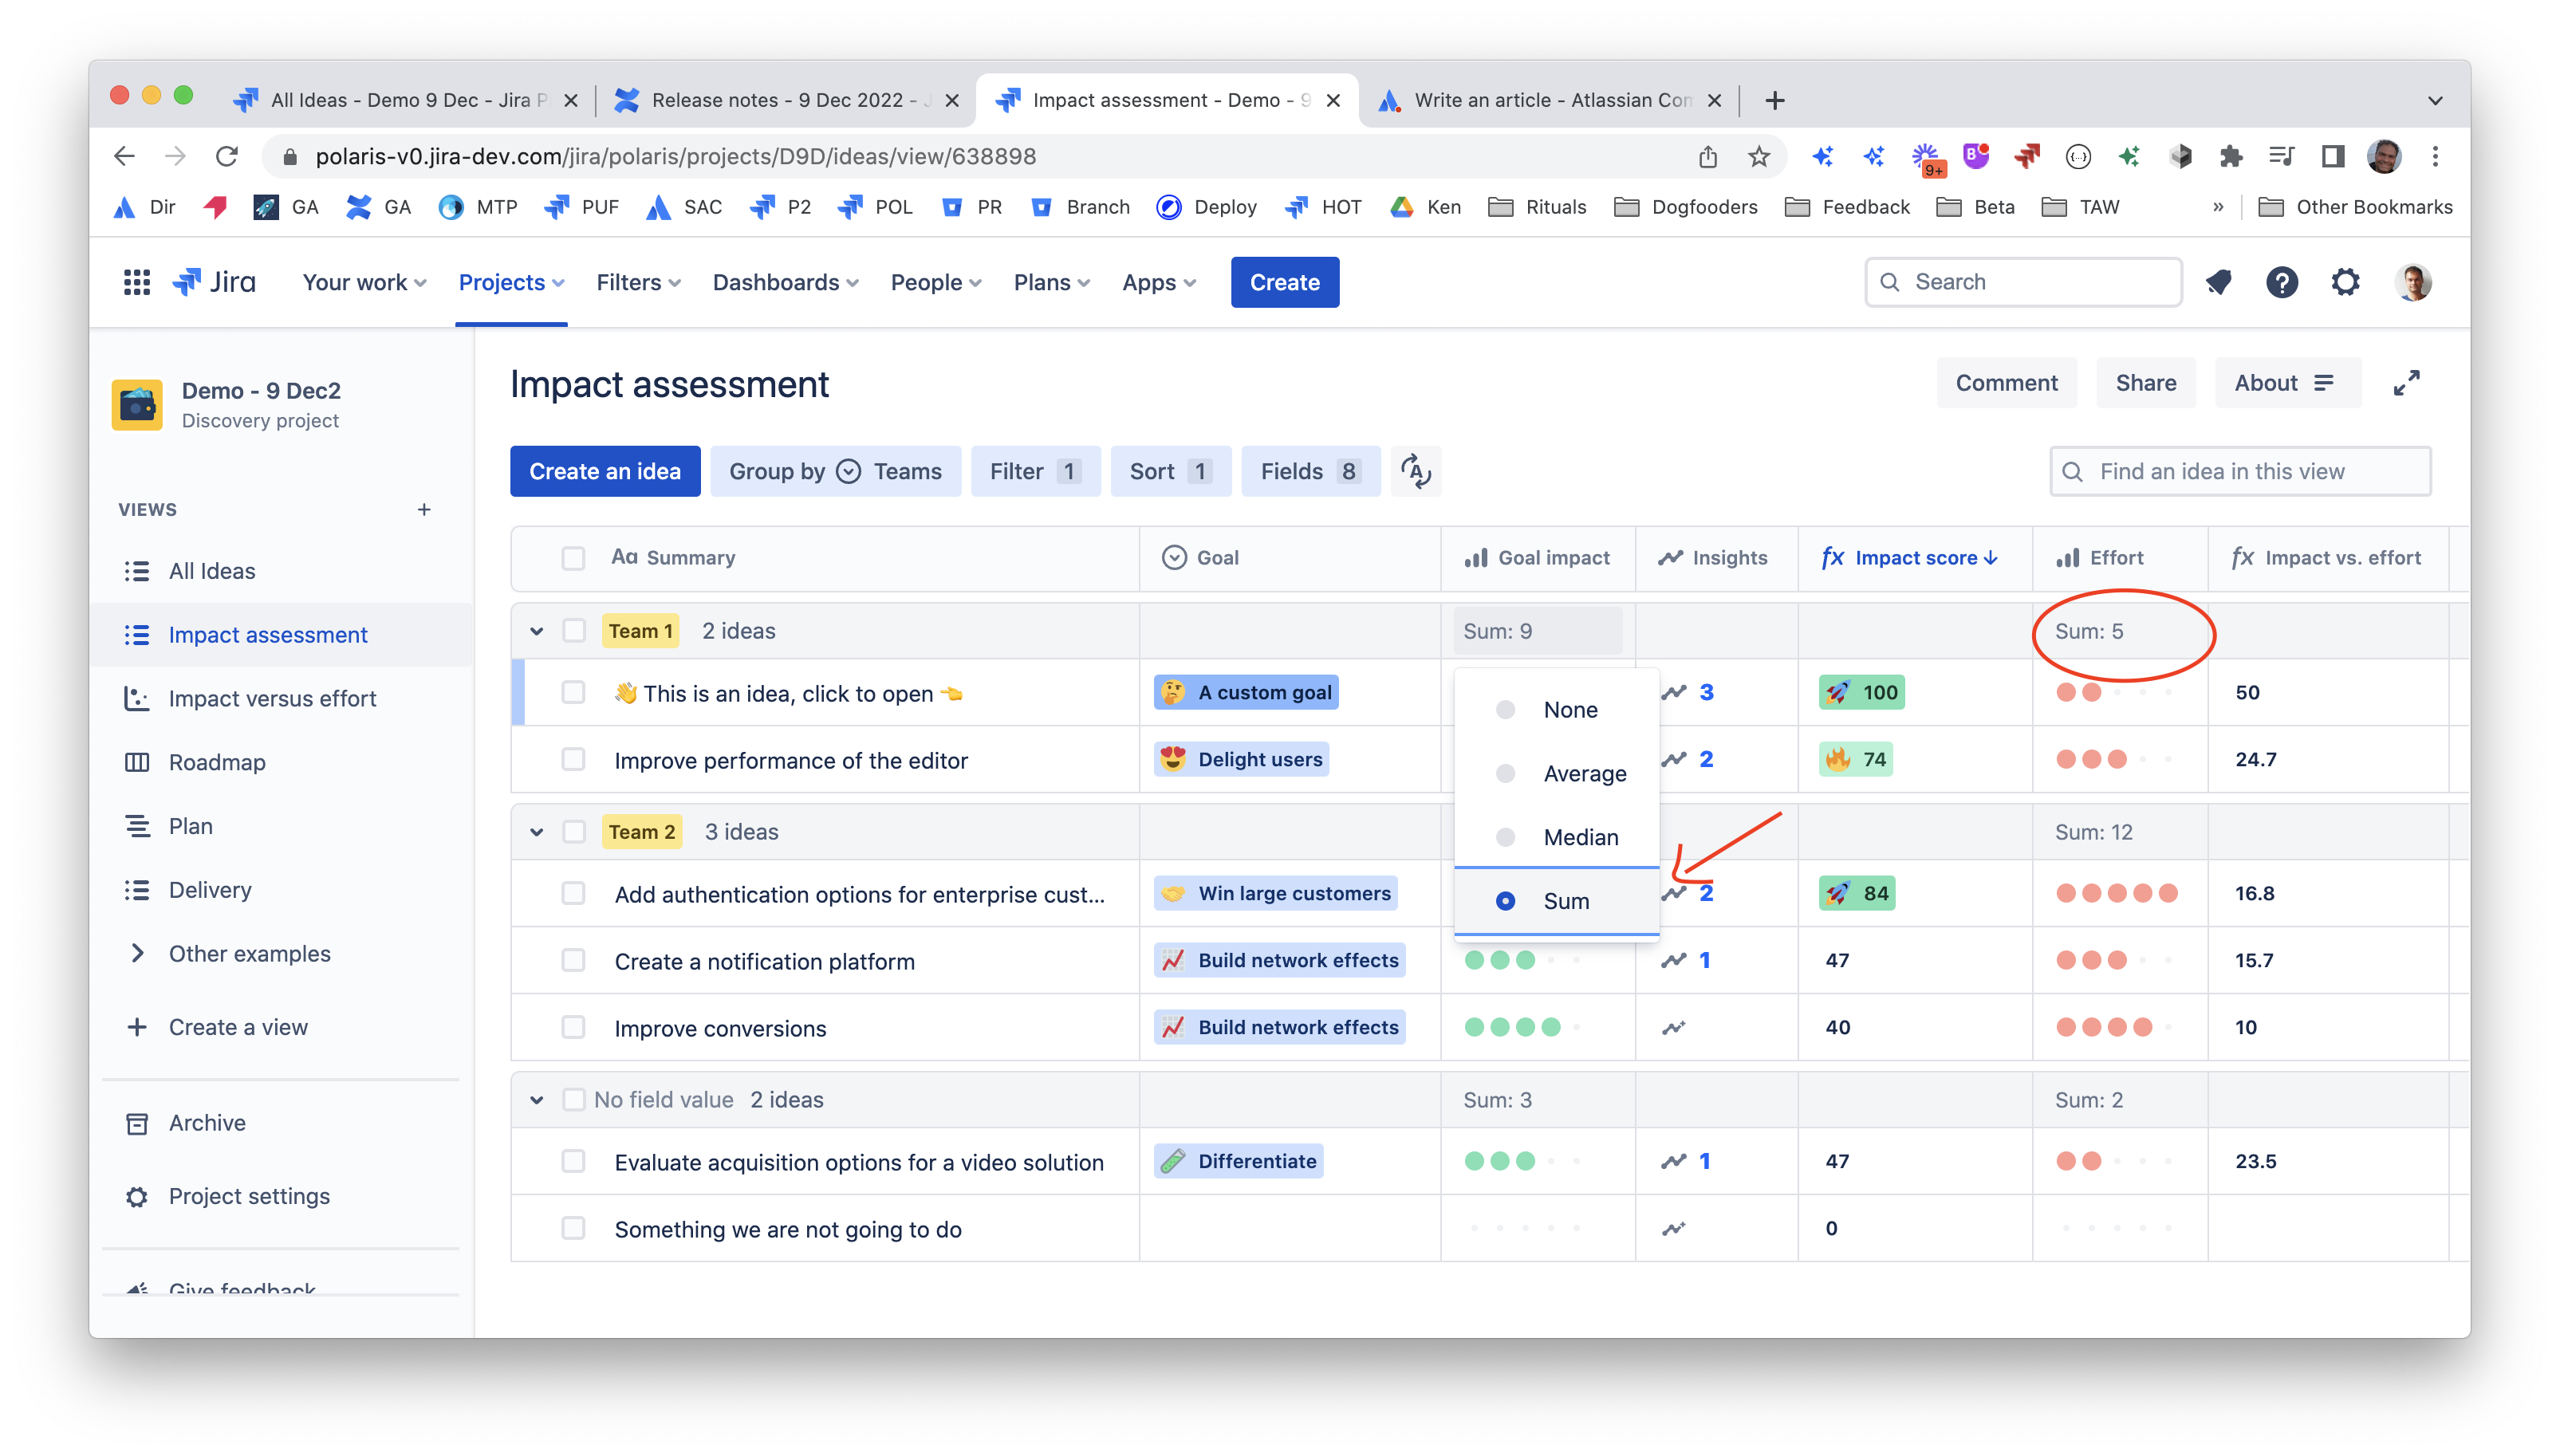Click the autosave view icon next to Fields

(x=1415, y=471)
